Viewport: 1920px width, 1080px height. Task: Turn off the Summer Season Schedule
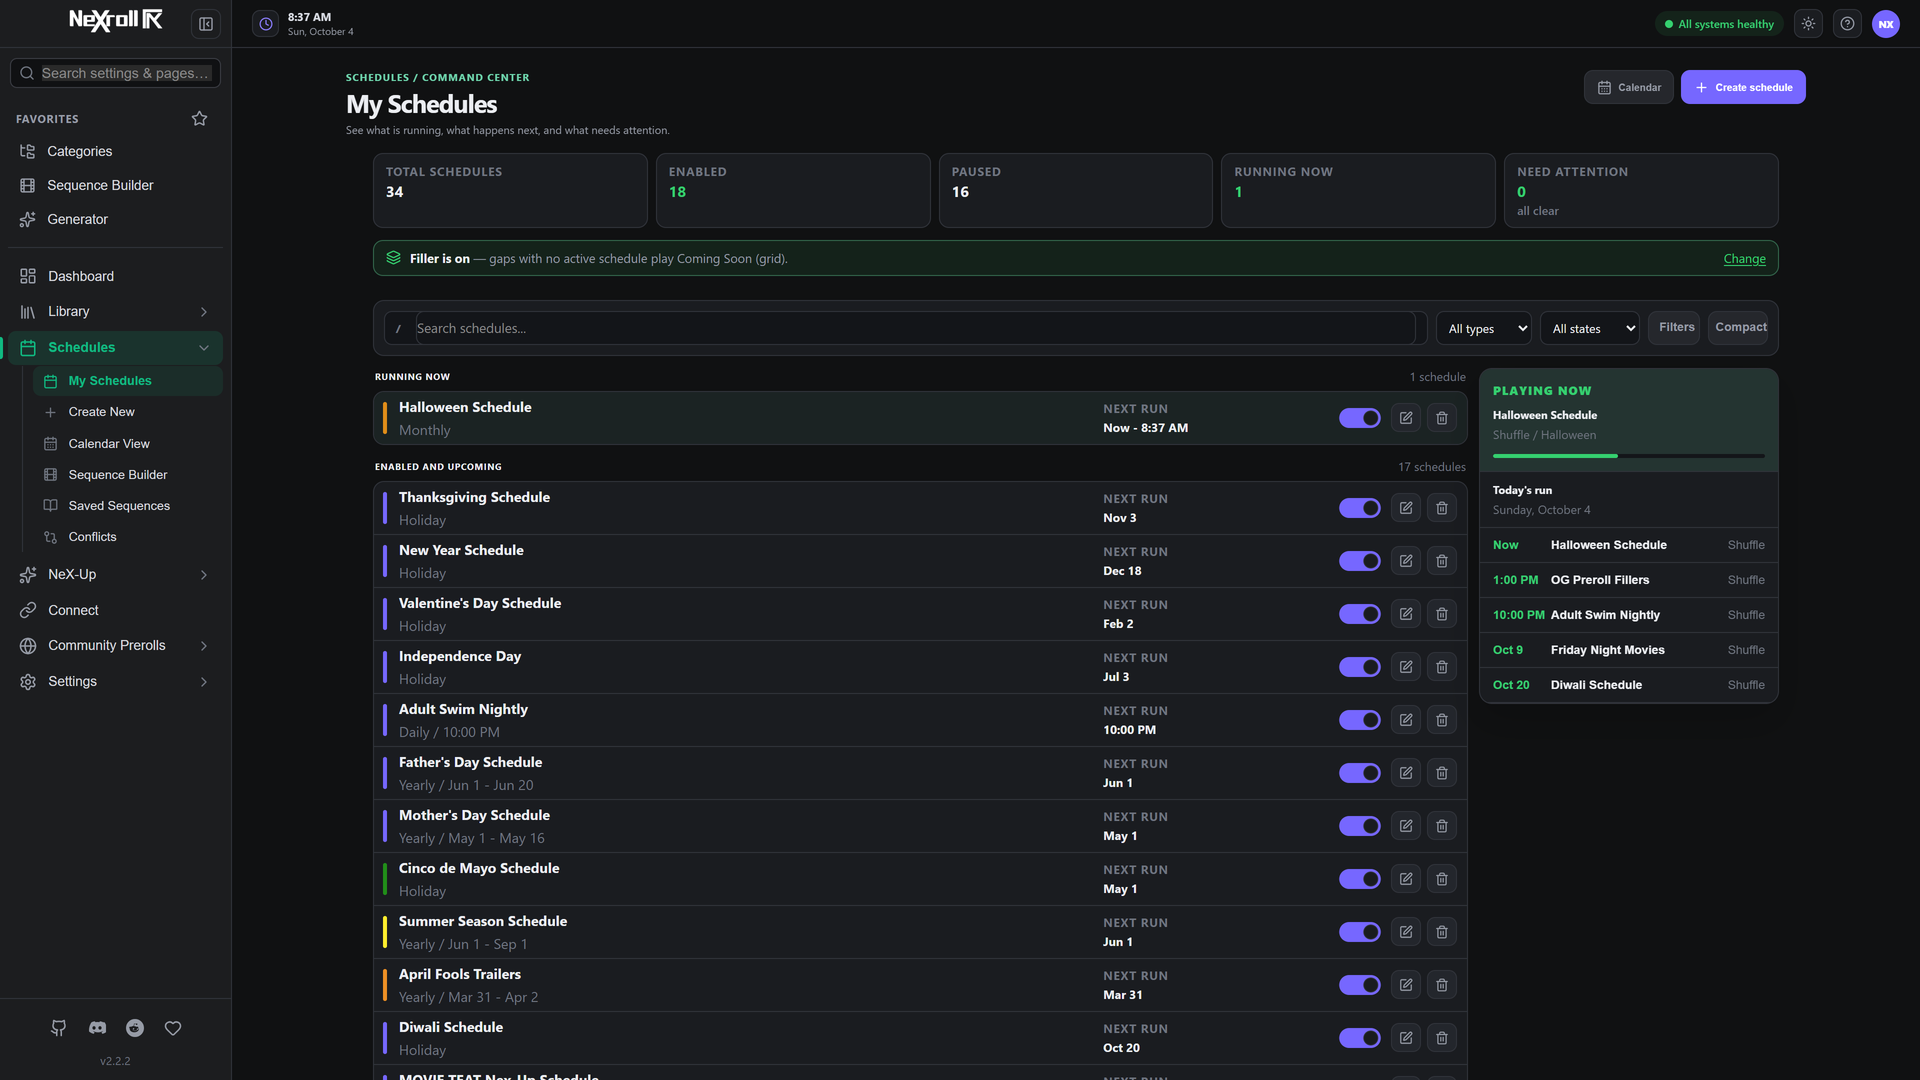(1360, 932)
